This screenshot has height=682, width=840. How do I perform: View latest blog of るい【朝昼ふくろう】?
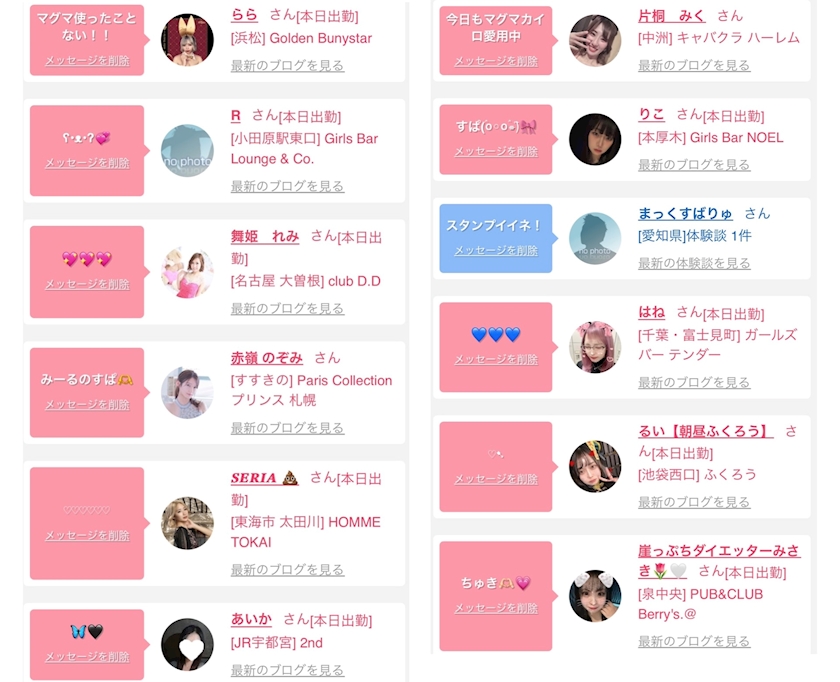click(x=694, y=502)
